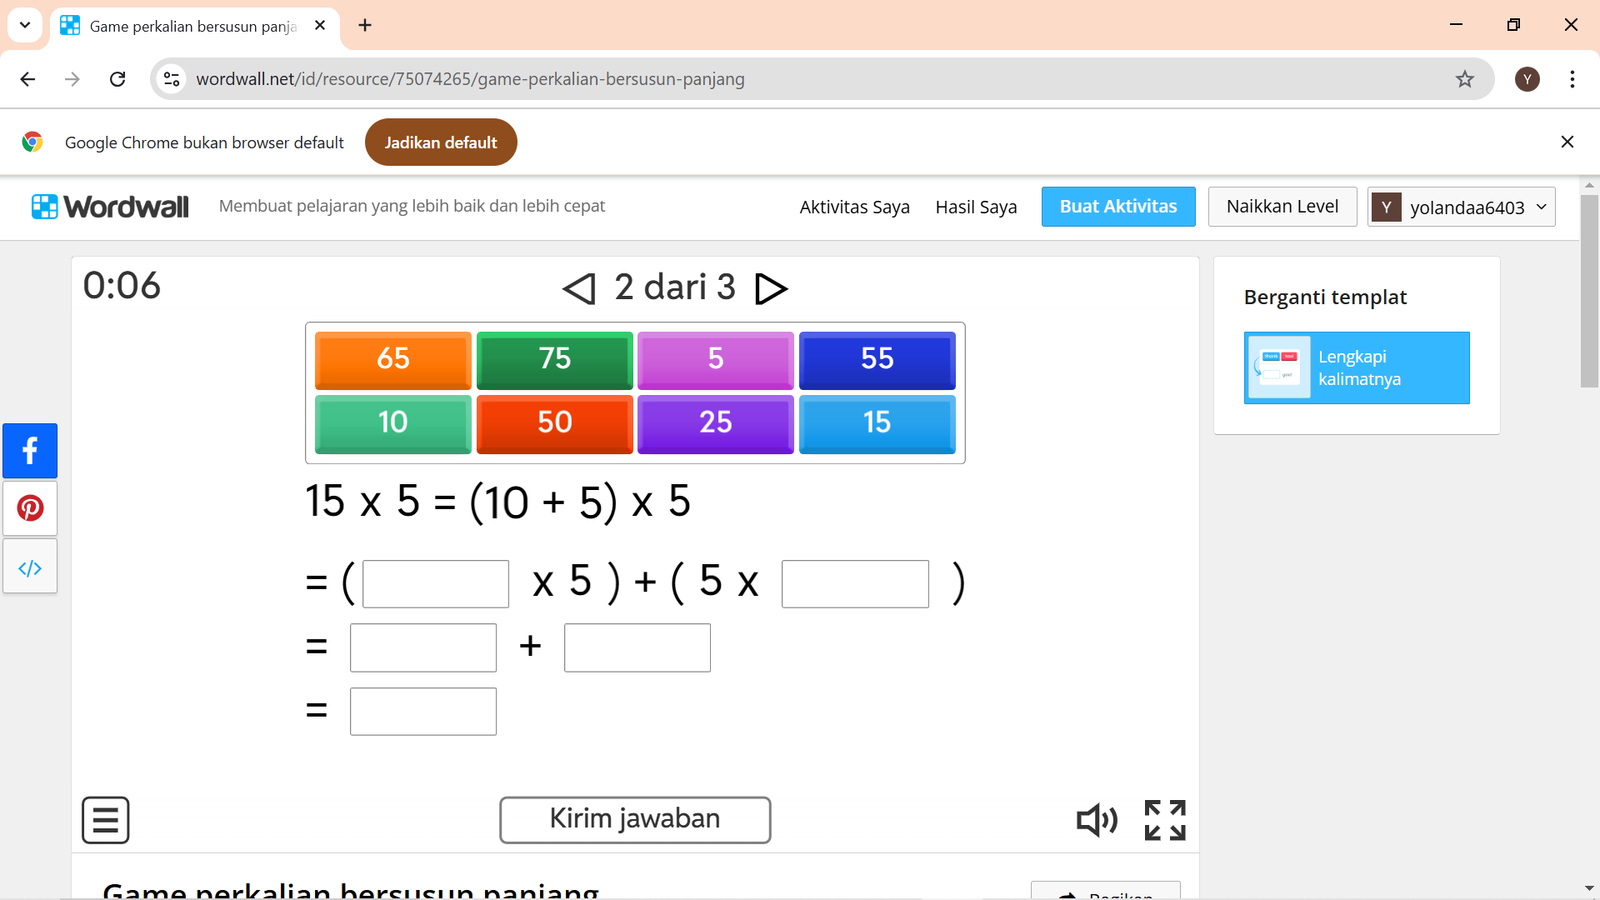Open the tab search dropdown arrow
1600x900 pixels.
(25, 25)
